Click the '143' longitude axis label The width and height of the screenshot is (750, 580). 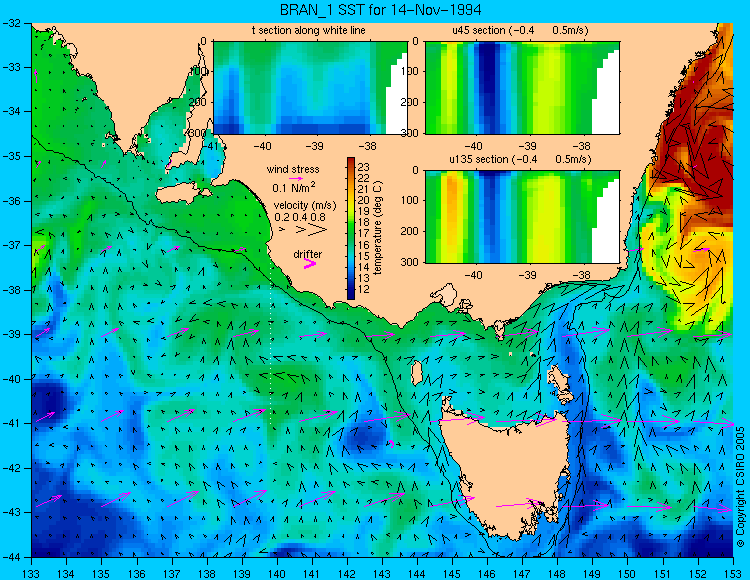click(382, 574)
